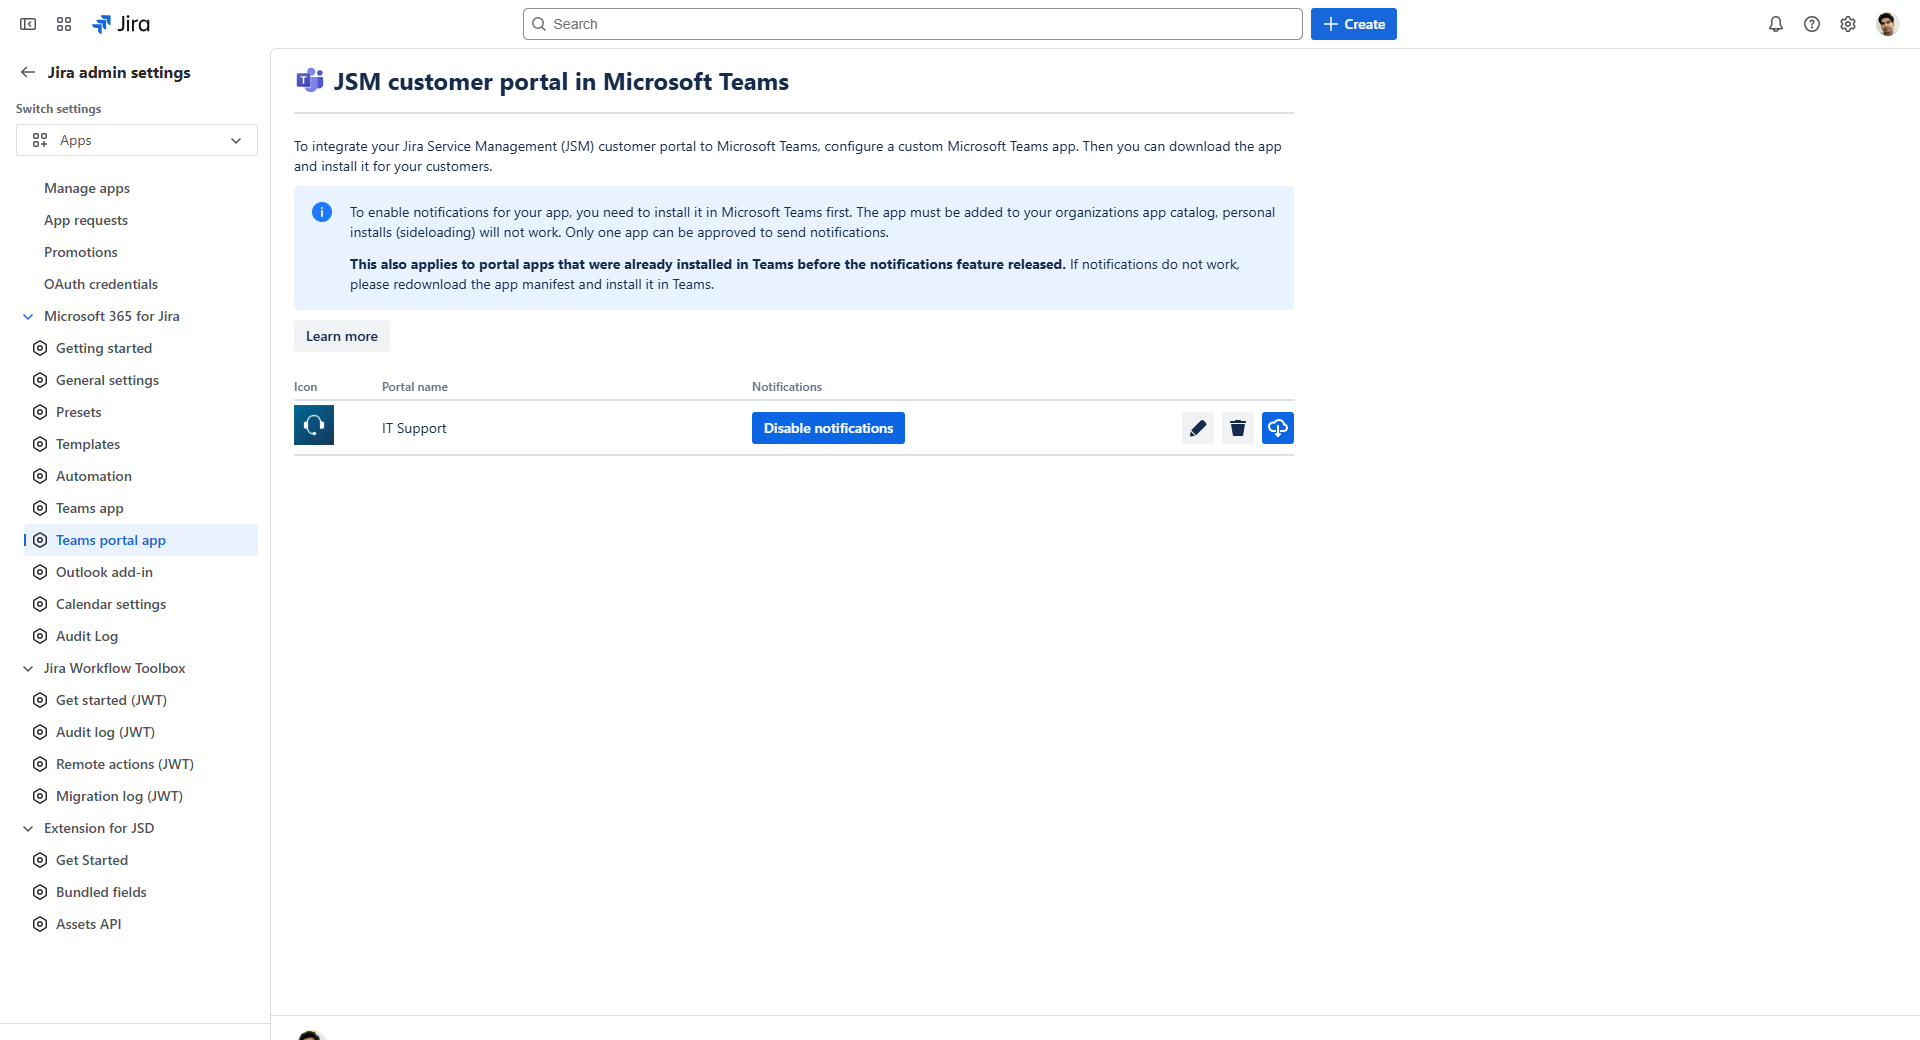The width and height of the screenshot is (1920, 1040).
Task: Click the IT Support portal name
Action: 414,428
